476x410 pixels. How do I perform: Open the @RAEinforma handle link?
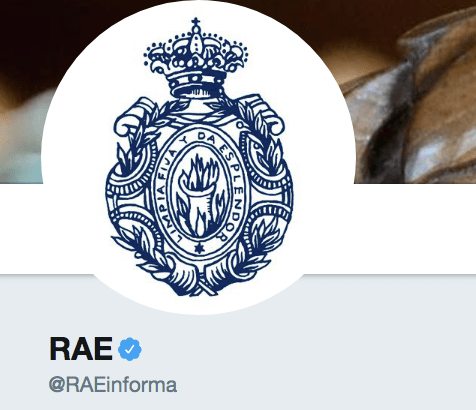coord(113,385)
